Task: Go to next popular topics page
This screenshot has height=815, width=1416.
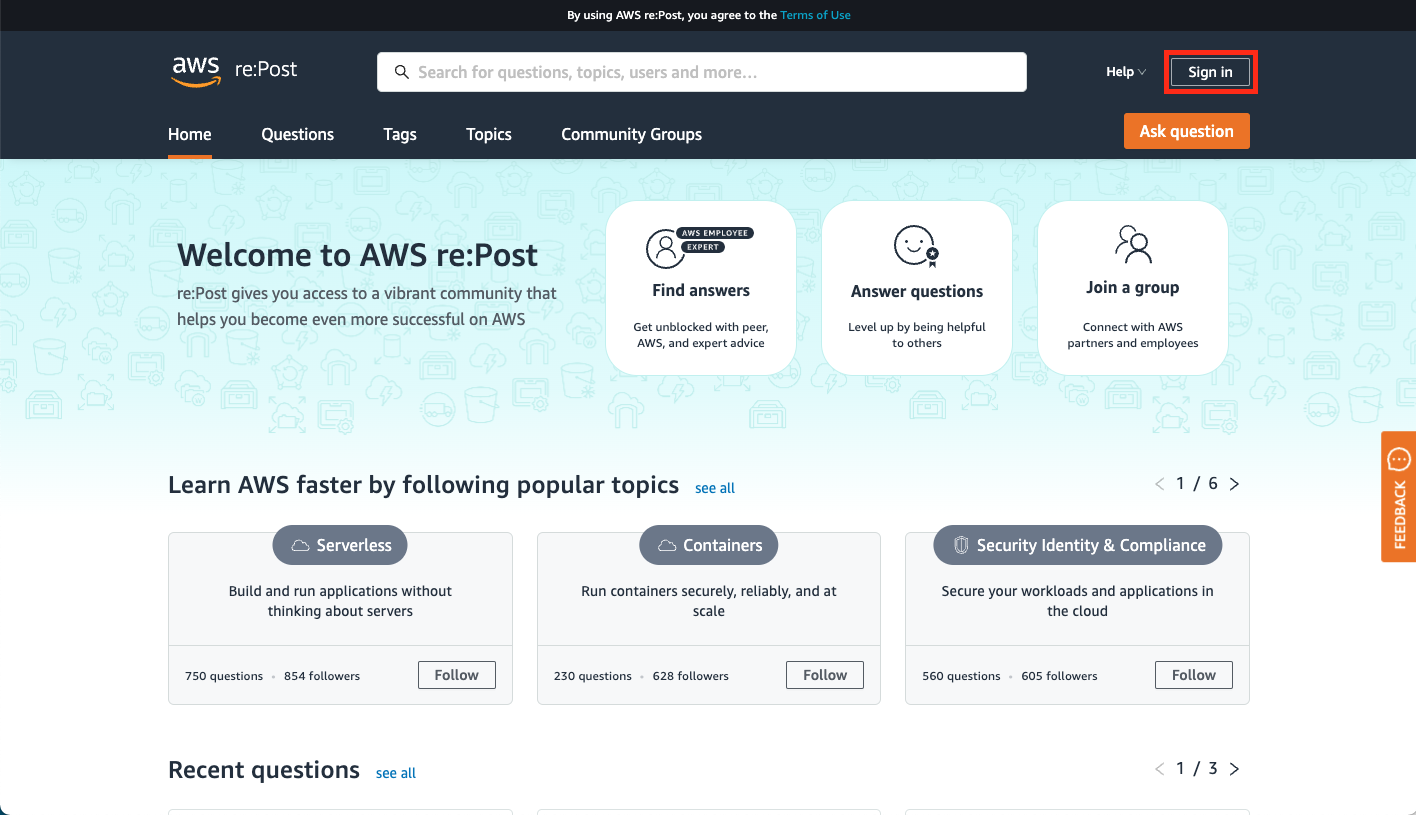Action: pos(1234,484)
